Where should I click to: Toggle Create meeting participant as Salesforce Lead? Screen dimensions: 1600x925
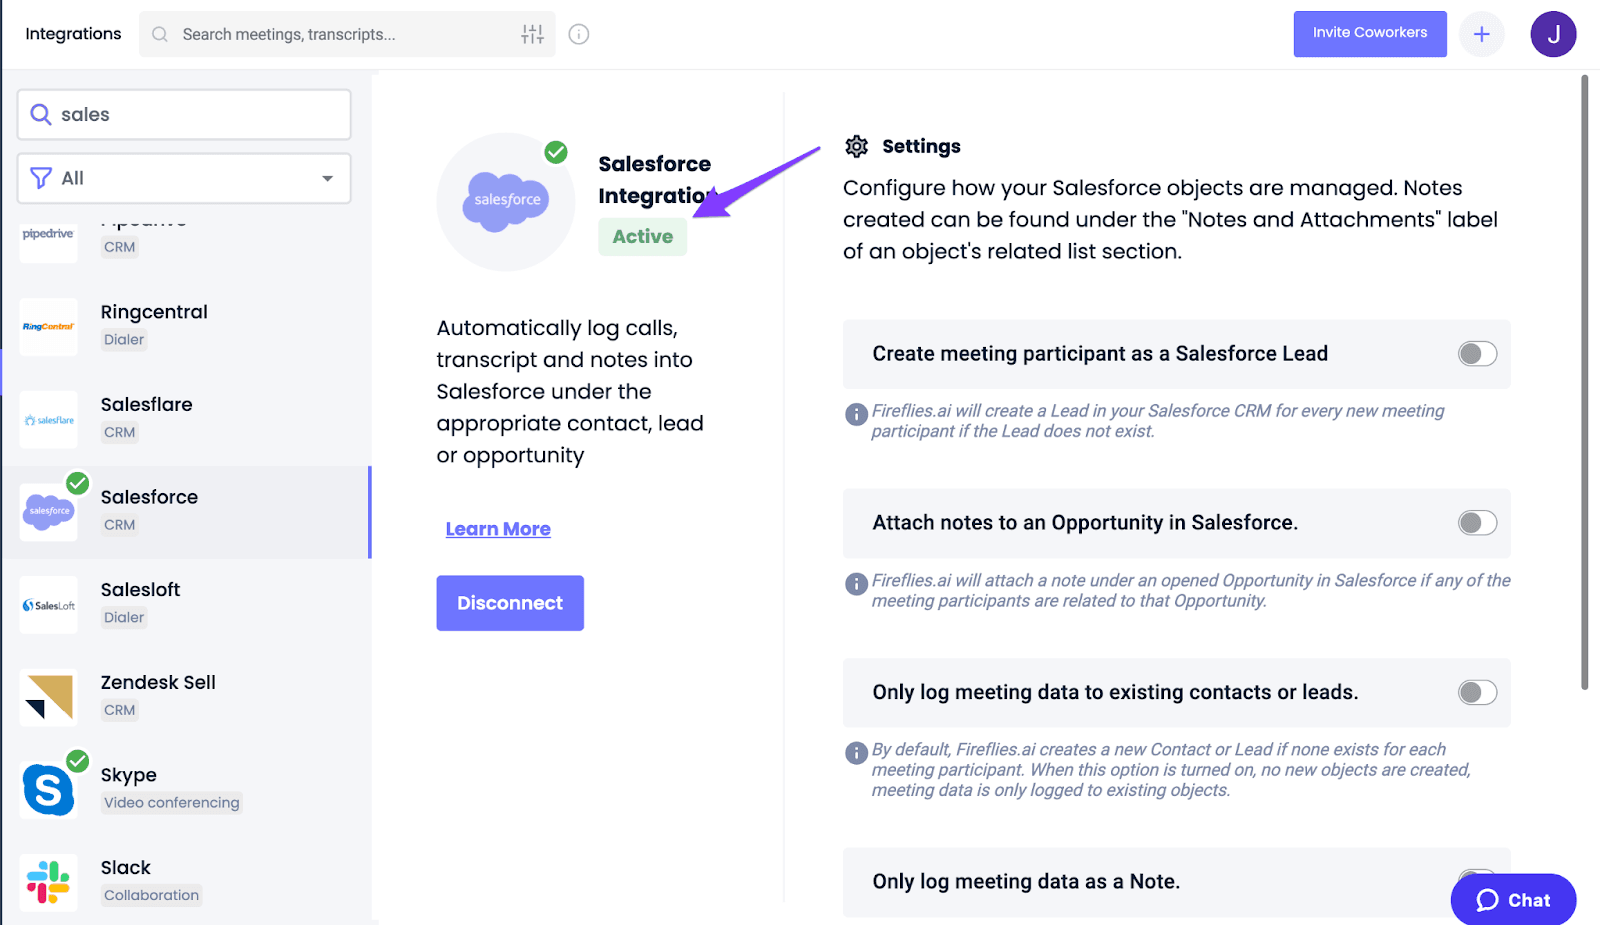coord(1477,354)
